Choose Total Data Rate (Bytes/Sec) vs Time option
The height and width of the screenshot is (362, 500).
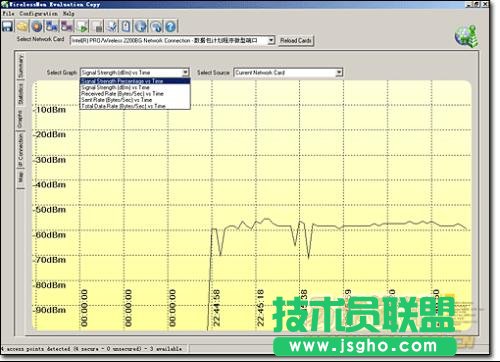point(135,106)
